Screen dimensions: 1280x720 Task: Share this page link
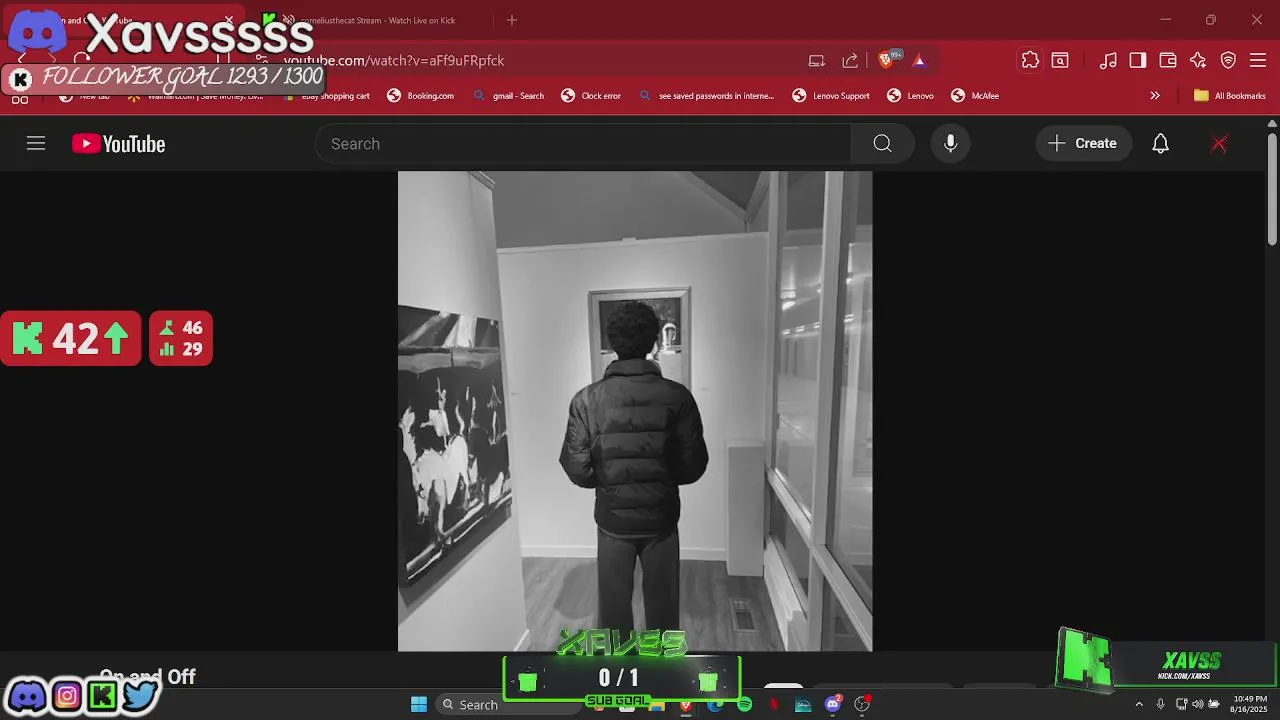850,61
